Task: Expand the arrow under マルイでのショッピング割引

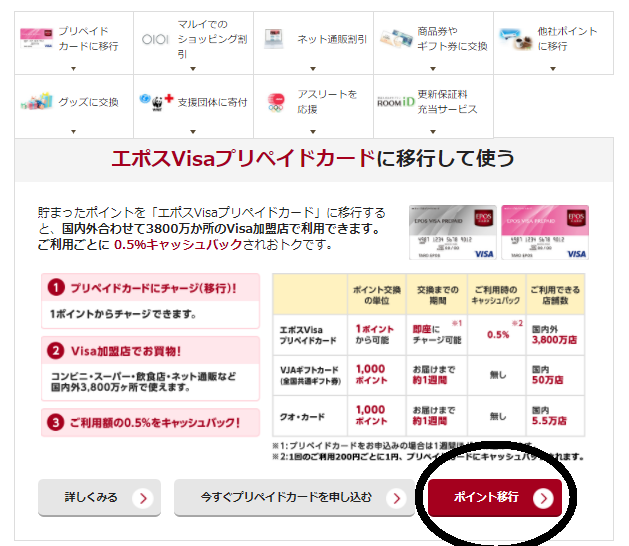Action: (193, 69)
